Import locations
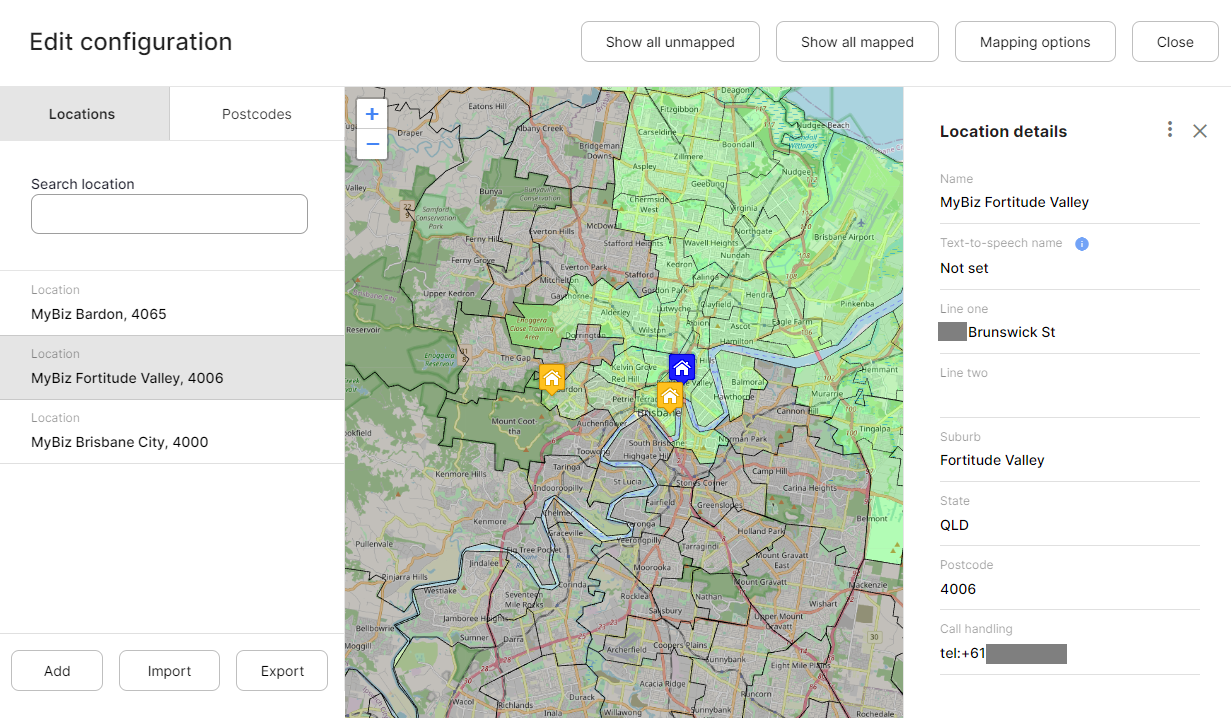 tap(169, 670)
